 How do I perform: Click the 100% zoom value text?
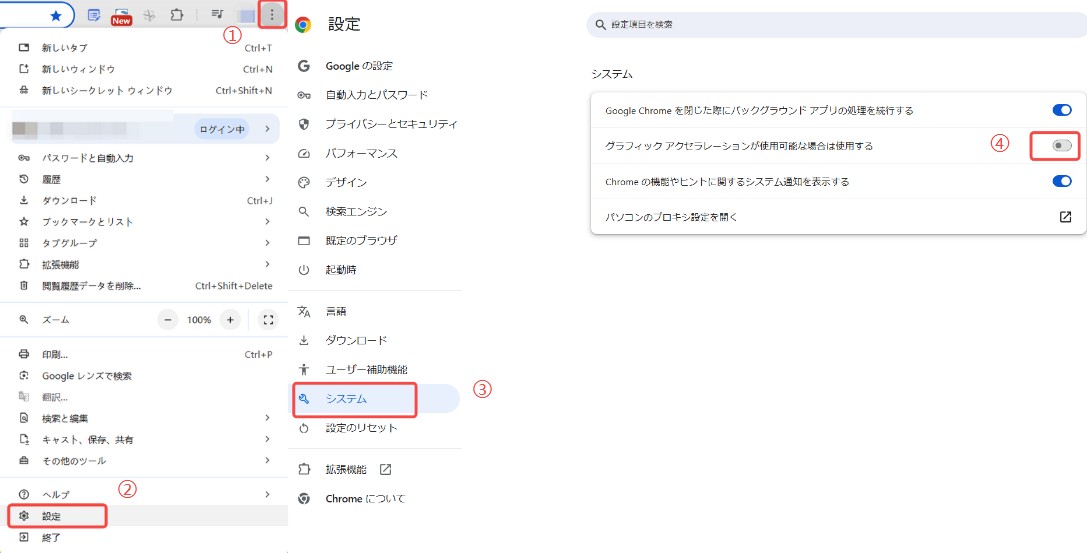199,320
